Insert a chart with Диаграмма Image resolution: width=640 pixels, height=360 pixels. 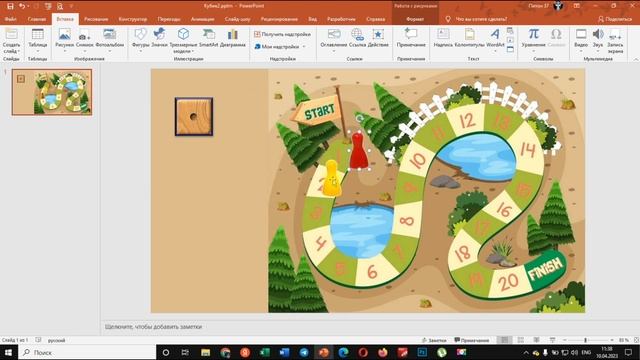pyautogui.click(x=233, y=38)
